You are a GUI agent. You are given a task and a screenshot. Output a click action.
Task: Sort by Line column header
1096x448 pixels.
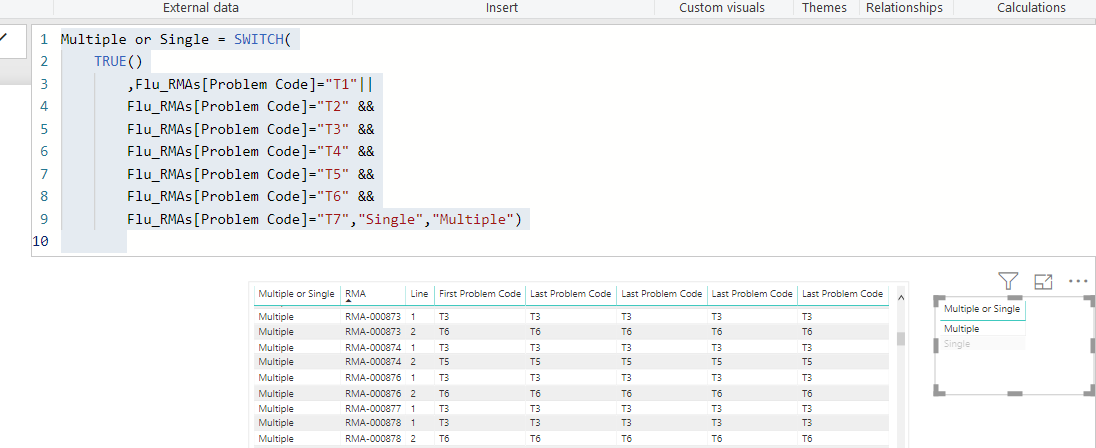[x=419, y=294]
